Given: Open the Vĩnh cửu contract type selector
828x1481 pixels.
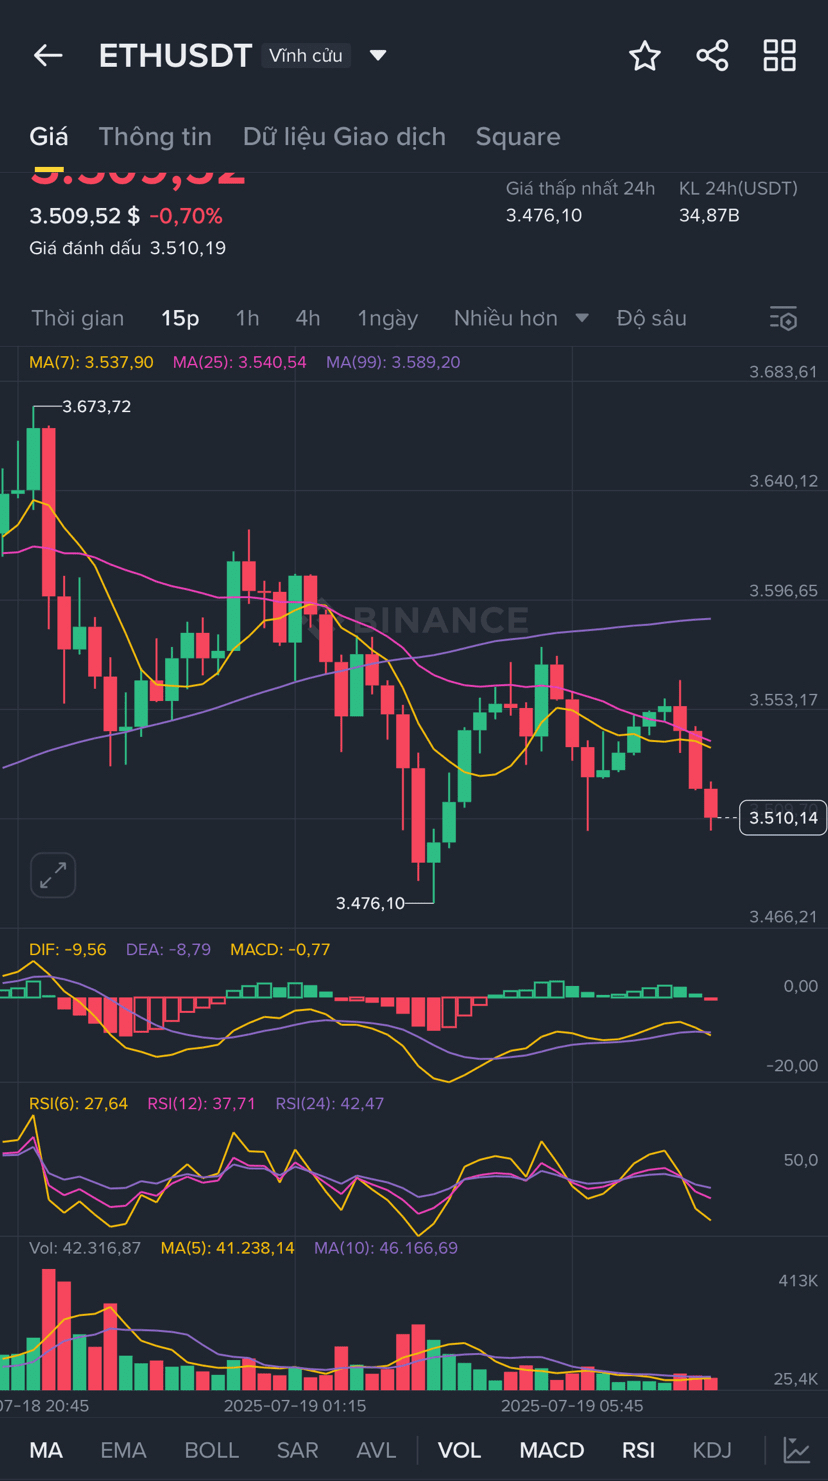Looking at the screenshot, I should 306,55.
